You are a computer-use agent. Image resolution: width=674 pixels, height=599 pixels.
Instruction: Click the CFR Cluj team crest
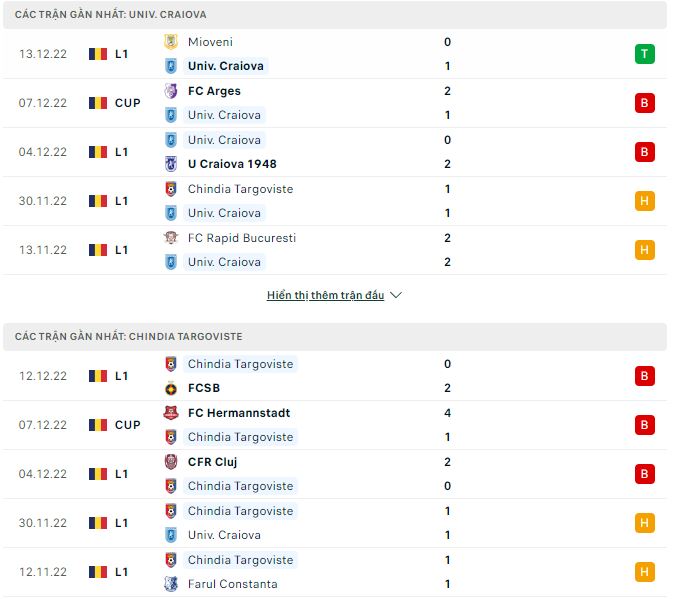coord(171,462)
